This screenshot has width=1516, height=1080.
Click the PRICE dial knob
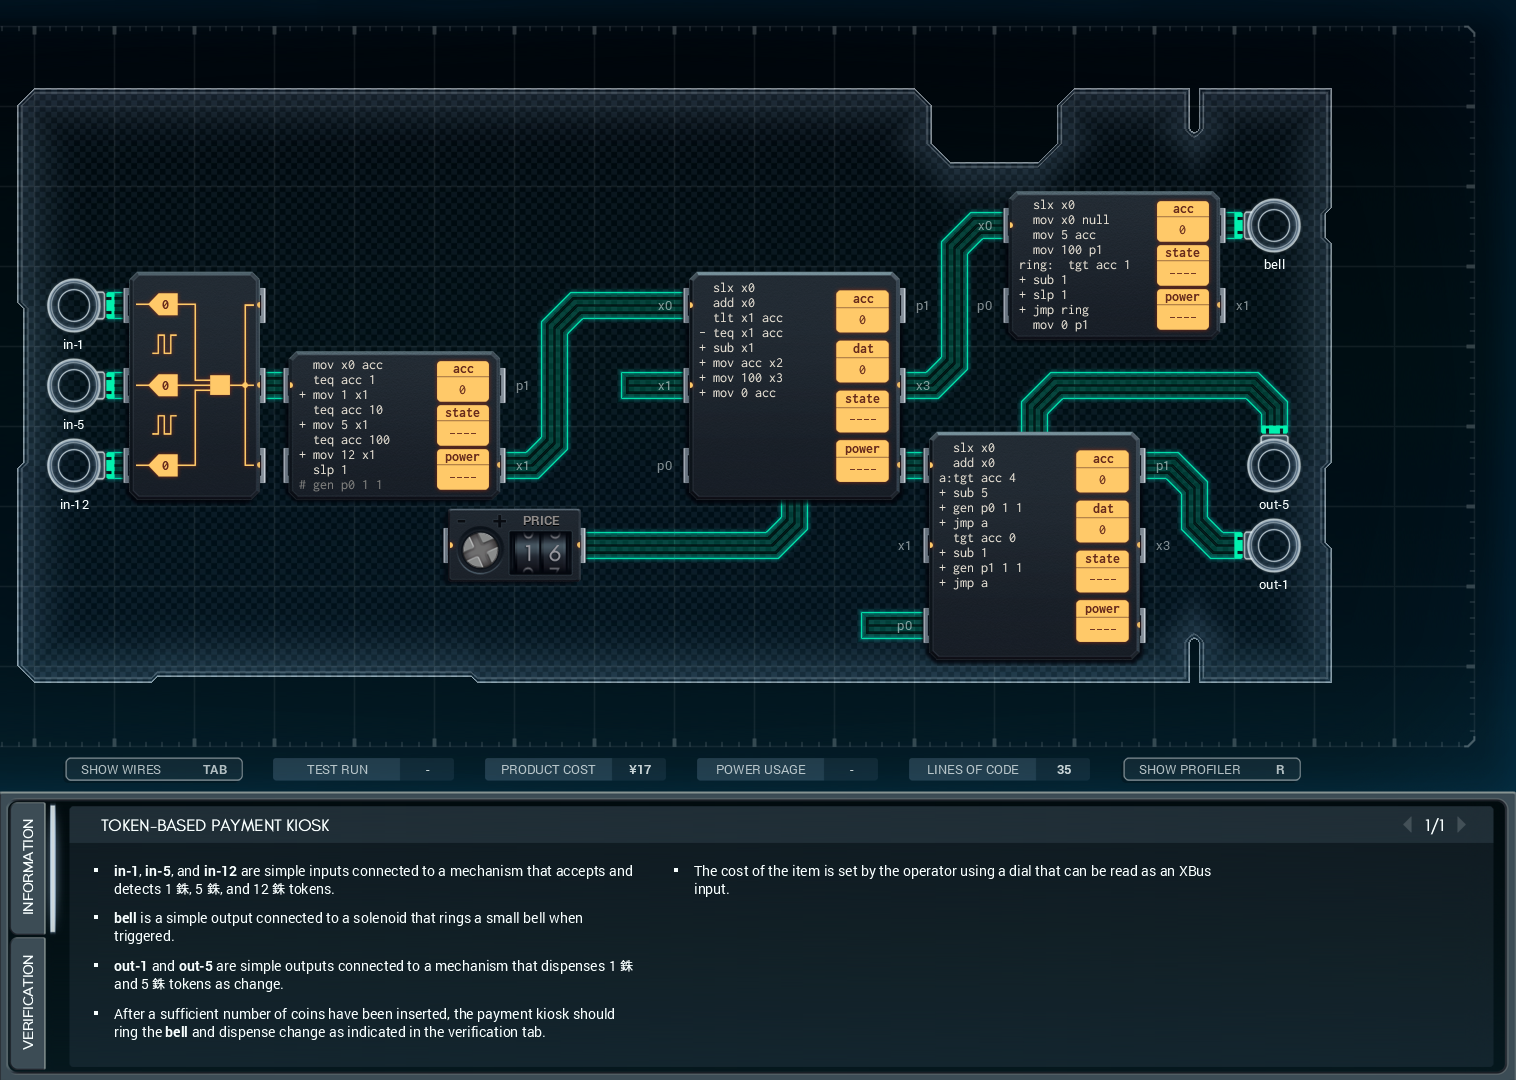pos(480,551)
